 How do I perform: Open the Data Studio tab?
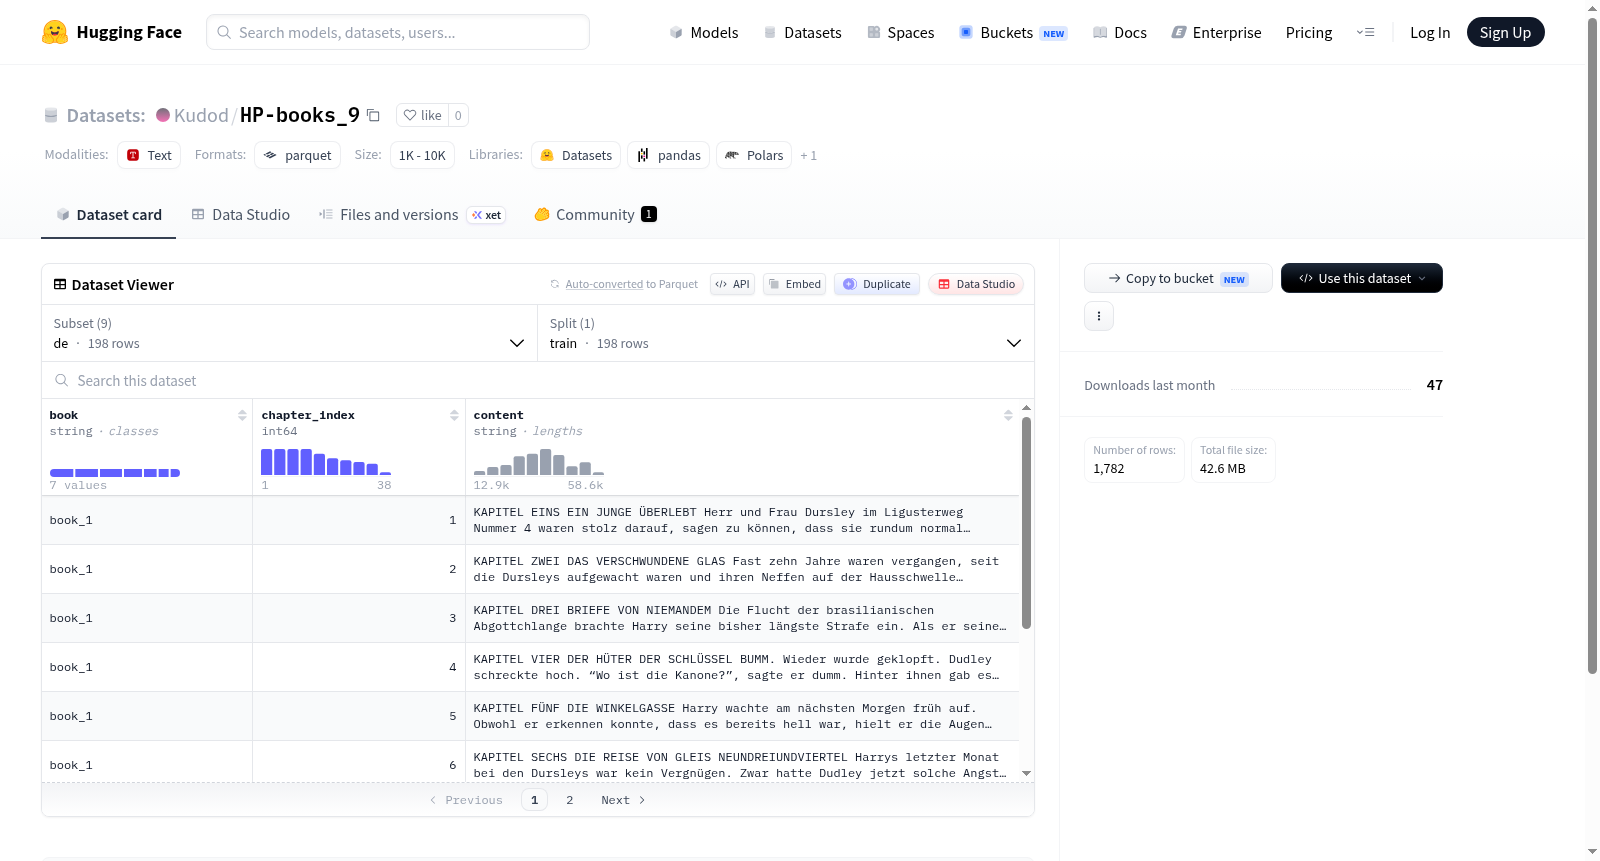pos(241,214)
